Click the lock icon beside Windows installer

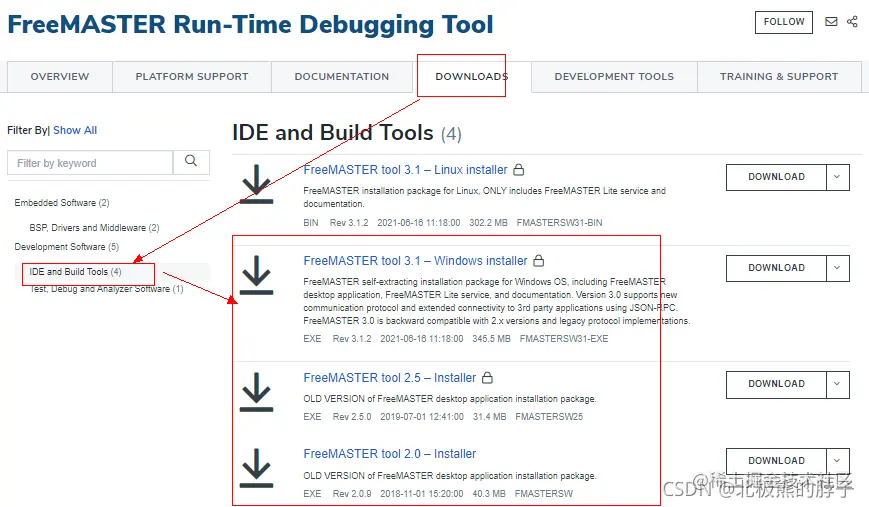pos(539,260)
